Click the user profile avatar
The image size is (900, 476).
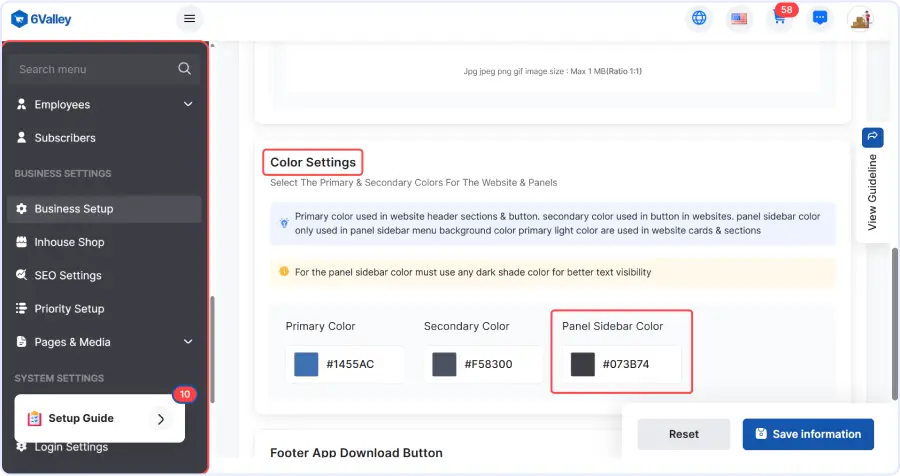click(x=860, y=18)
